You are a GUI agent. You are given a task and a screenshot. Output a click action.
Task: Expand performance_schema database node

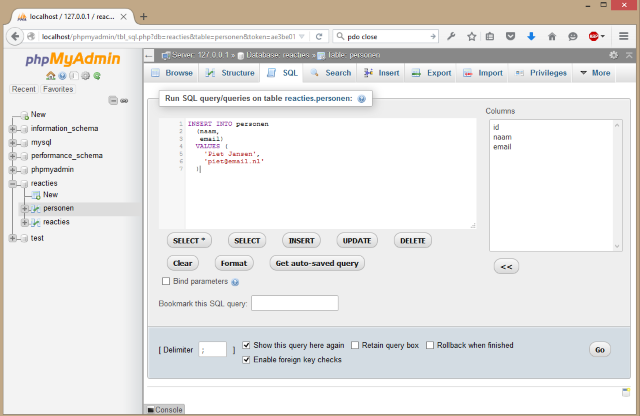point(12,156)
